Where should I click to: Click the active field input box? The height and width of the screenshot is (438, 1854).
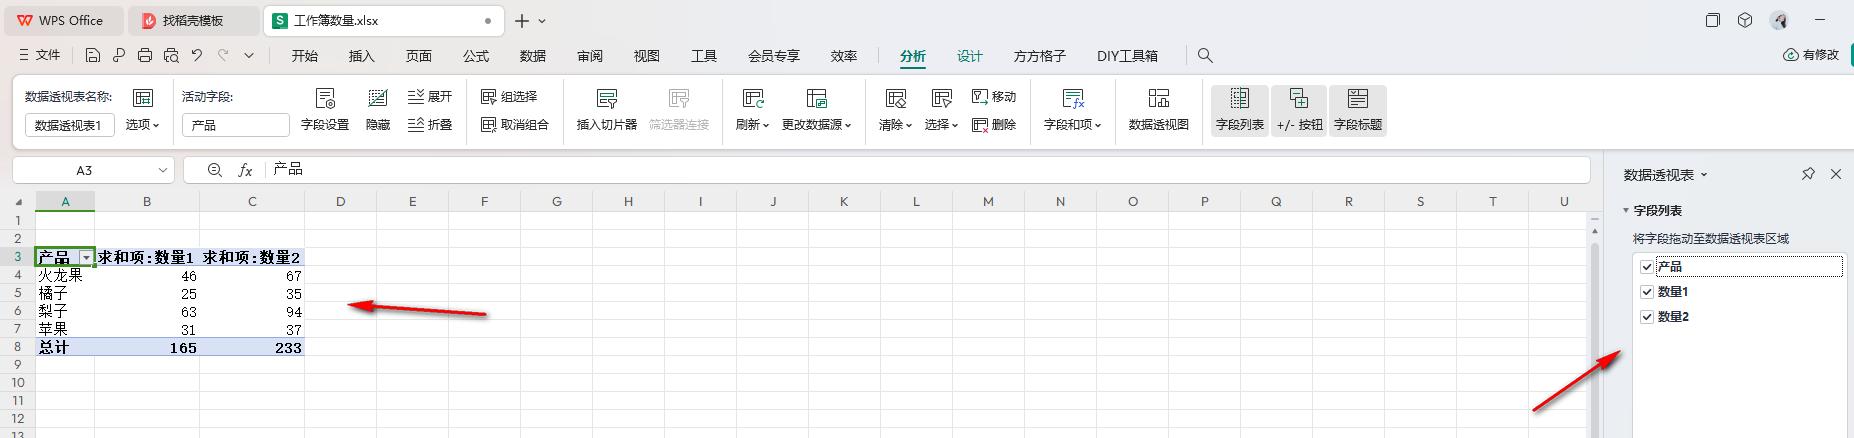click(236, 125)
